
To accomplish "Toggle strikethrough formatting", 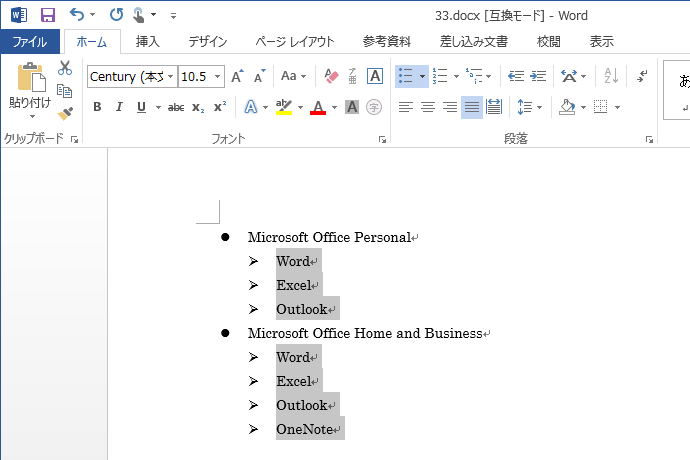I will point(176,107).
